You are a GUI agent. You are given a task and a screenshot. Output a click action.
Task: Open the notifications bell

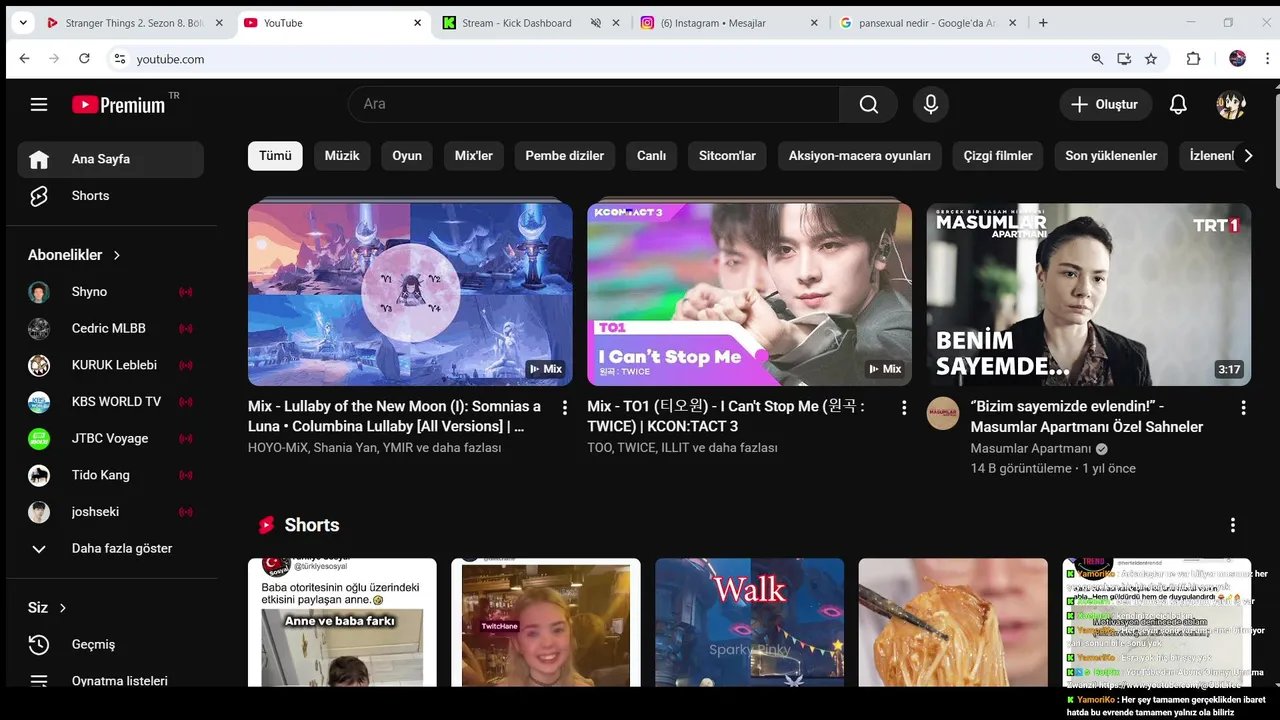click(x=1178, y=104)
